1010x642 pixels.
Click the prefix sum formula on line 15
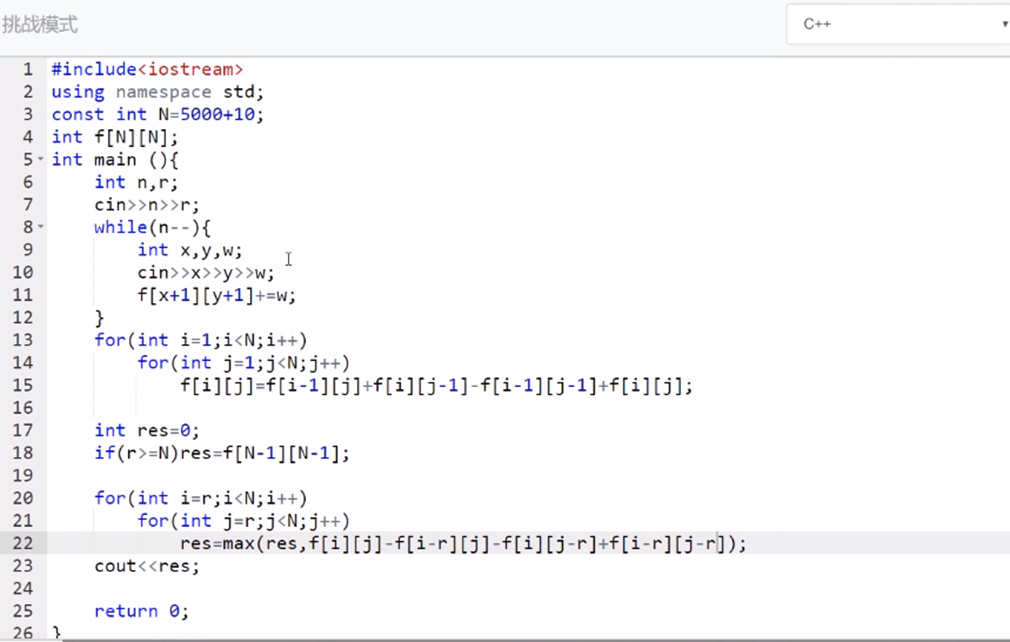pos(437,386)
